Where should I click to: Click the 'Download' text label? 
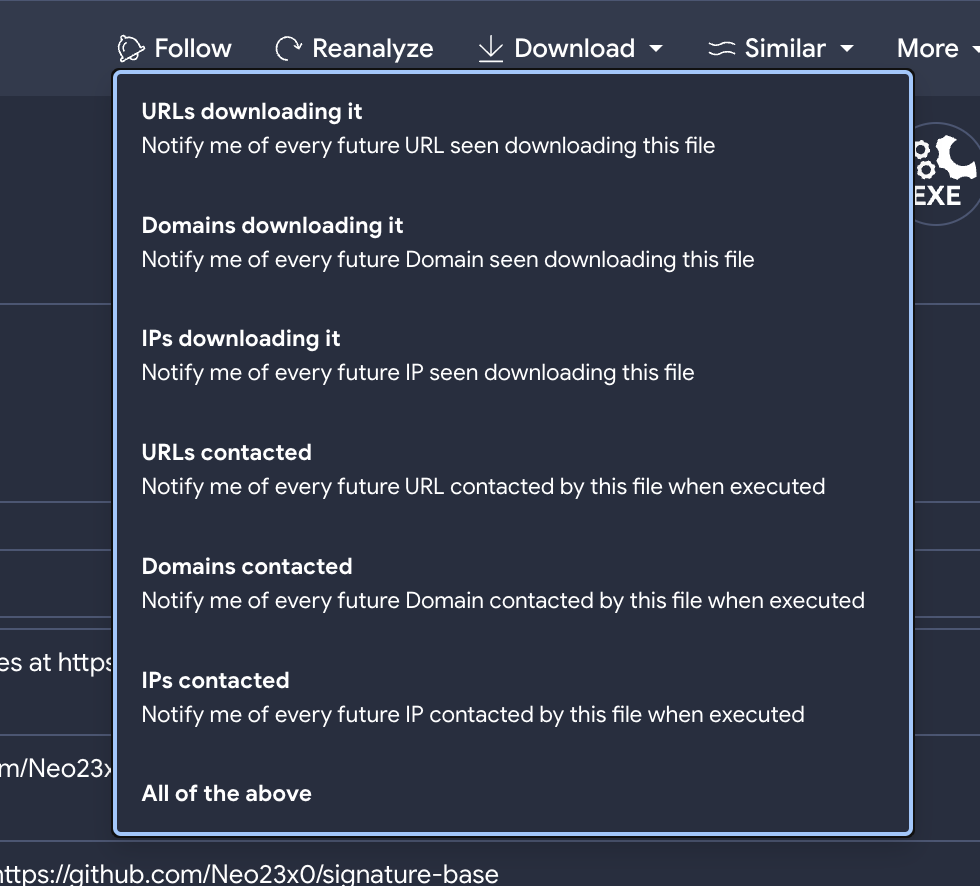[574, 48]
